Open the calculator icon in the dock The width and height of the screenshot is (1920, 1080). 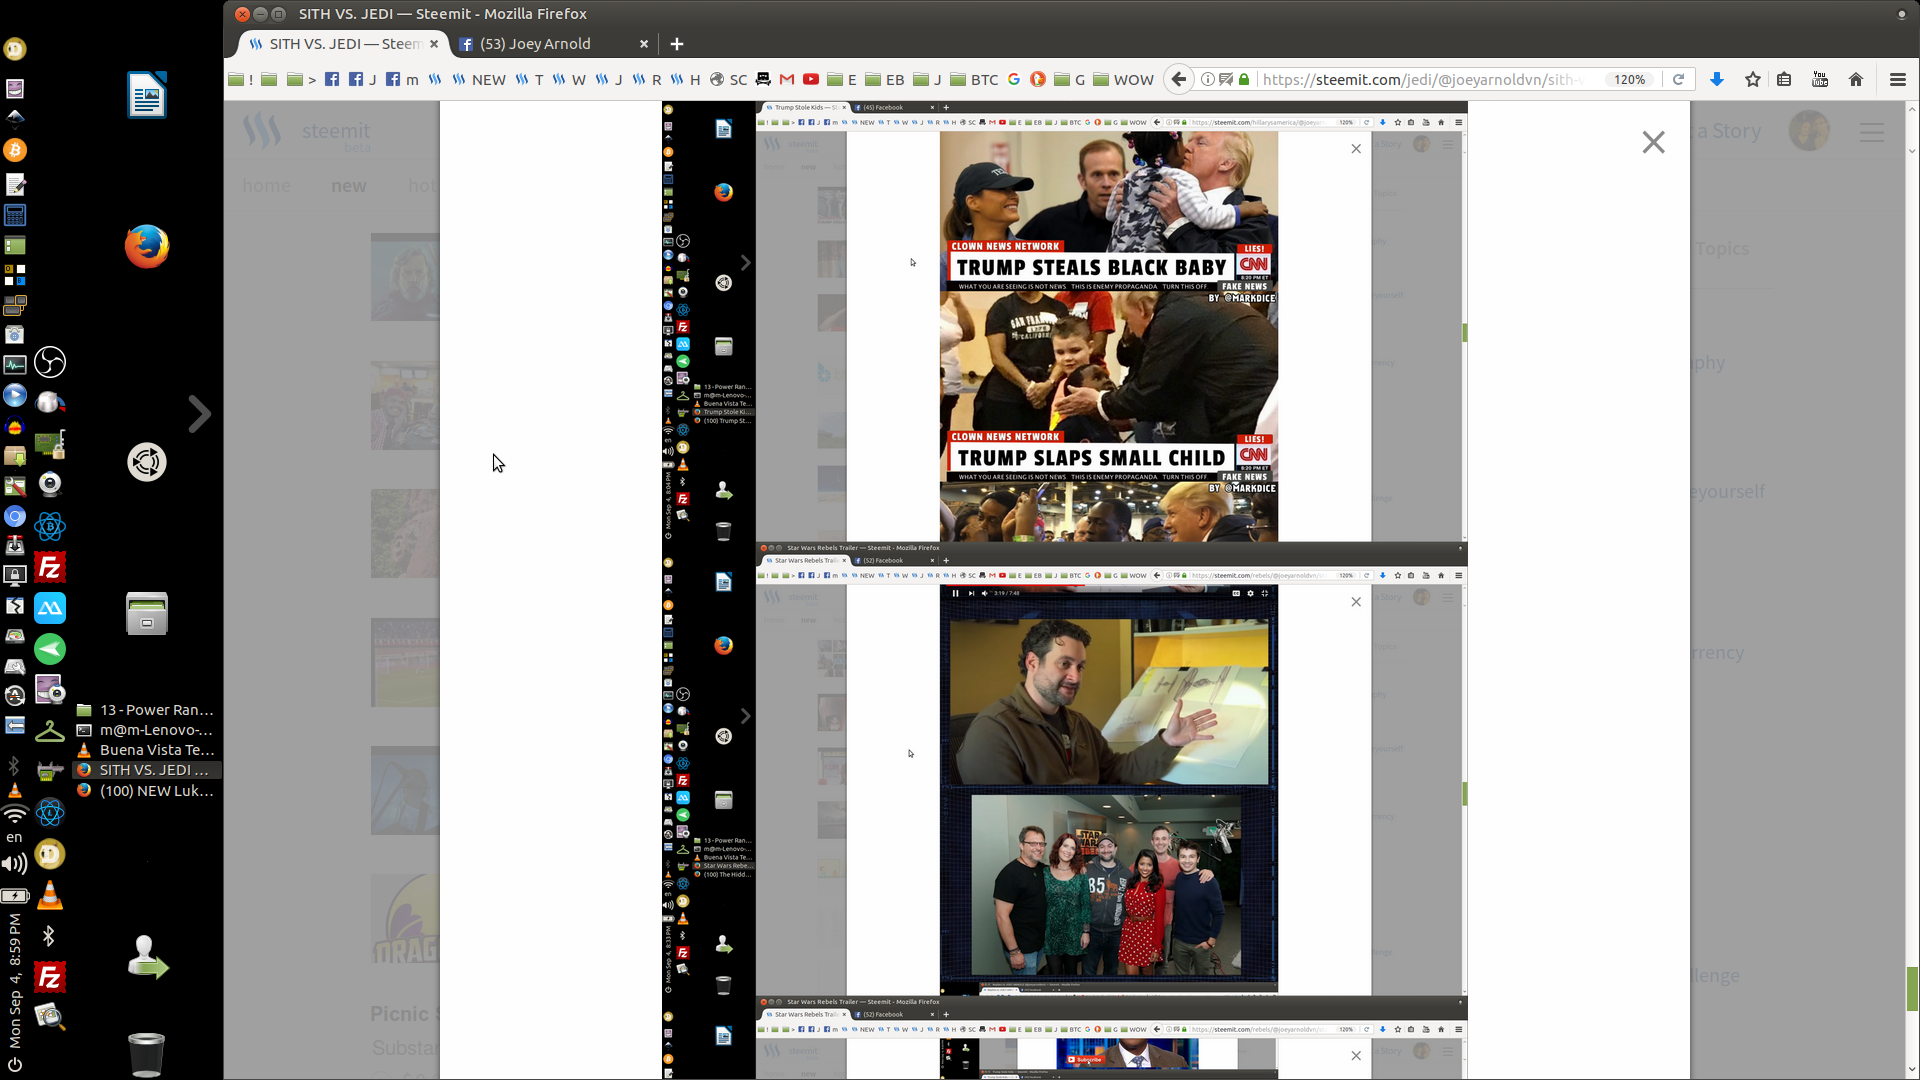click(x=15, y=215)
